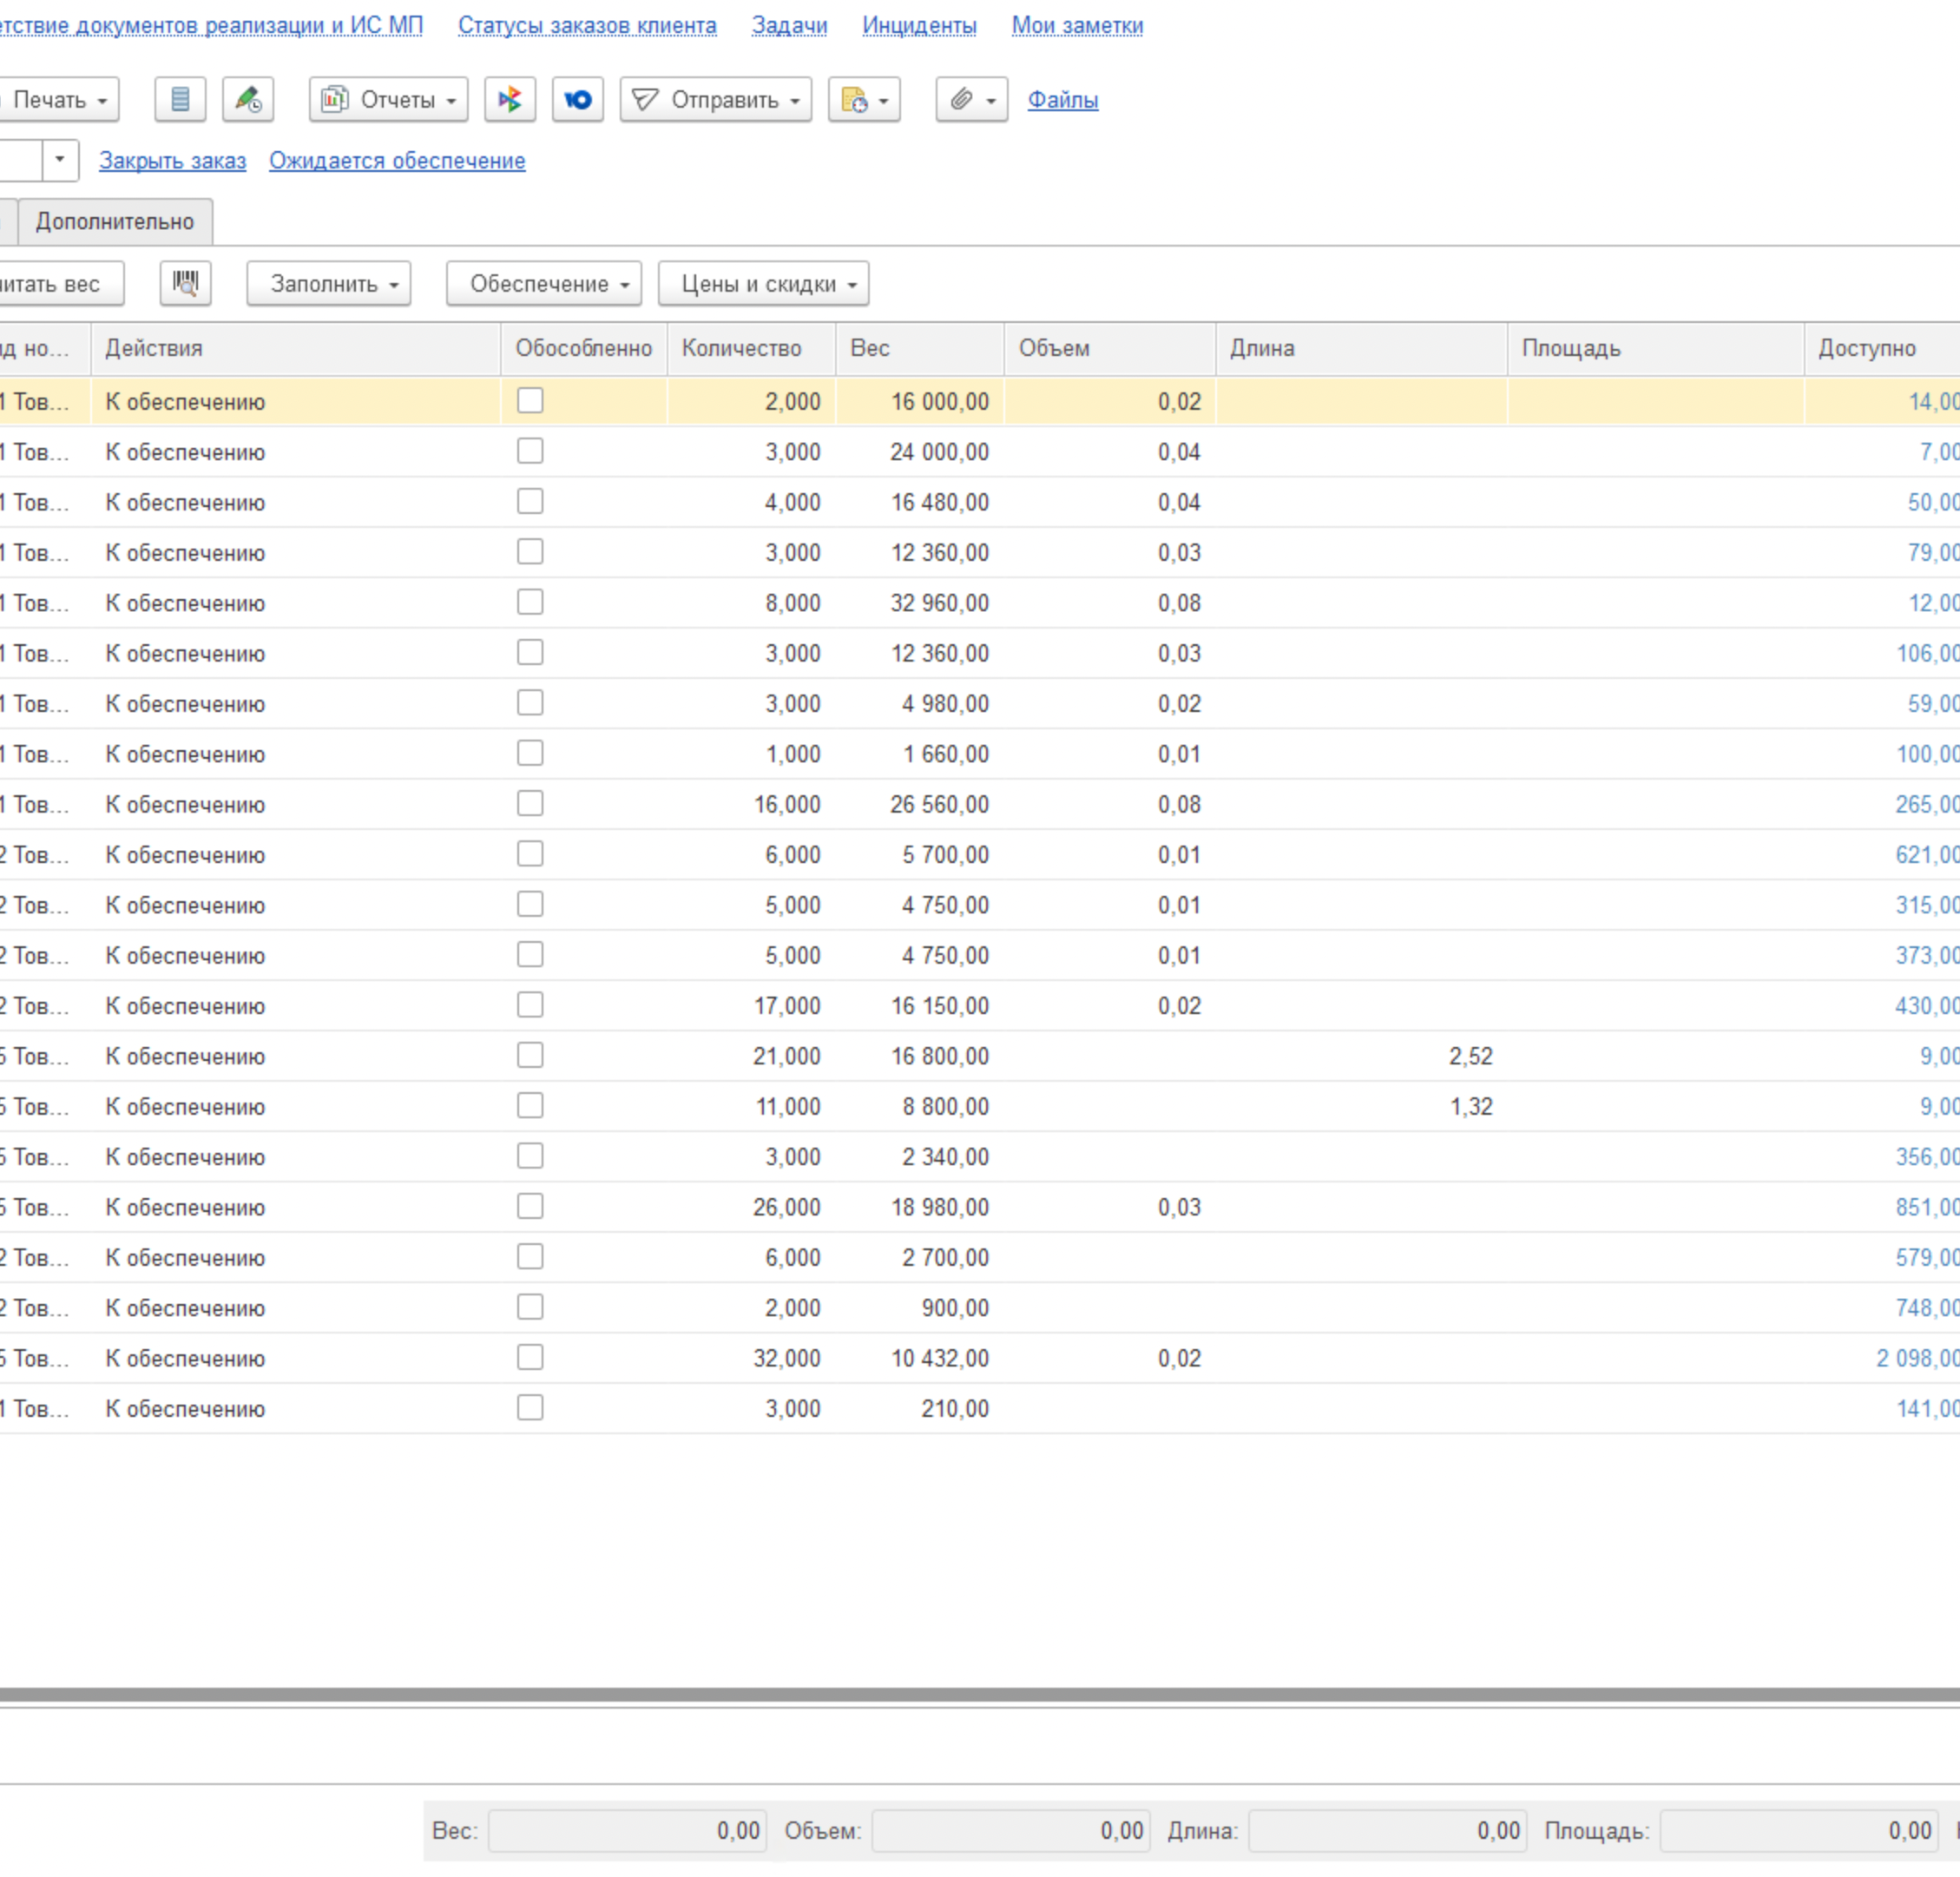This screenshot has width=1960, height=1877.
Task: Click the barcode search icon button
Action: point(185,283)
